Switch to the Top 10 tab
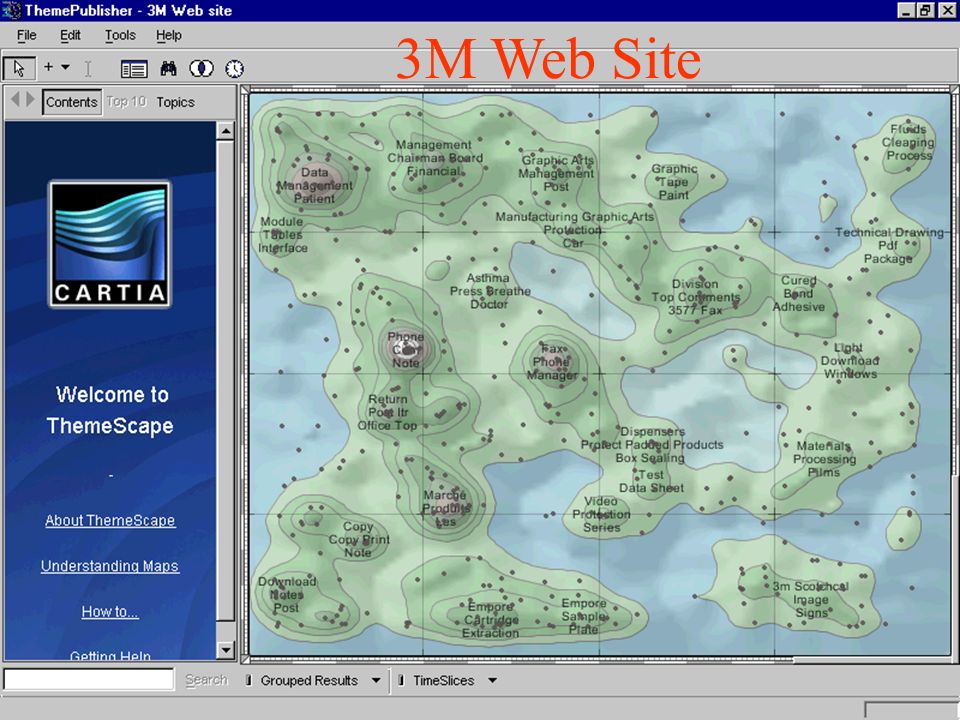The width and height of the screenshot is (960, 720). [126, 101]
